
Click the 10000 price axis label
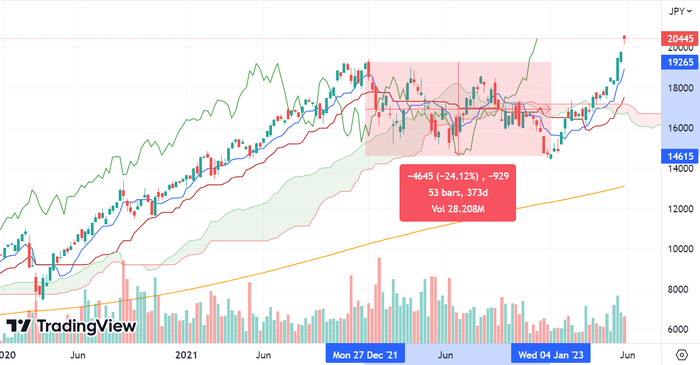pyautogui.click(x=681, y=249)
